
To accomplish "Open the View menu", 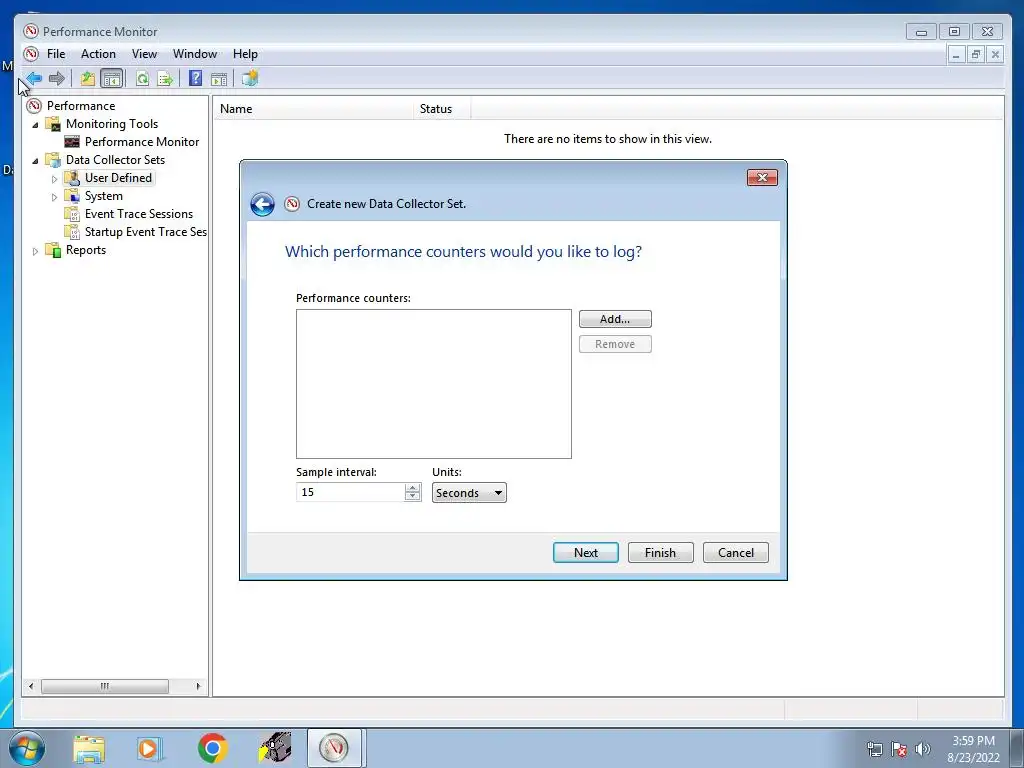I will (144, 54).
